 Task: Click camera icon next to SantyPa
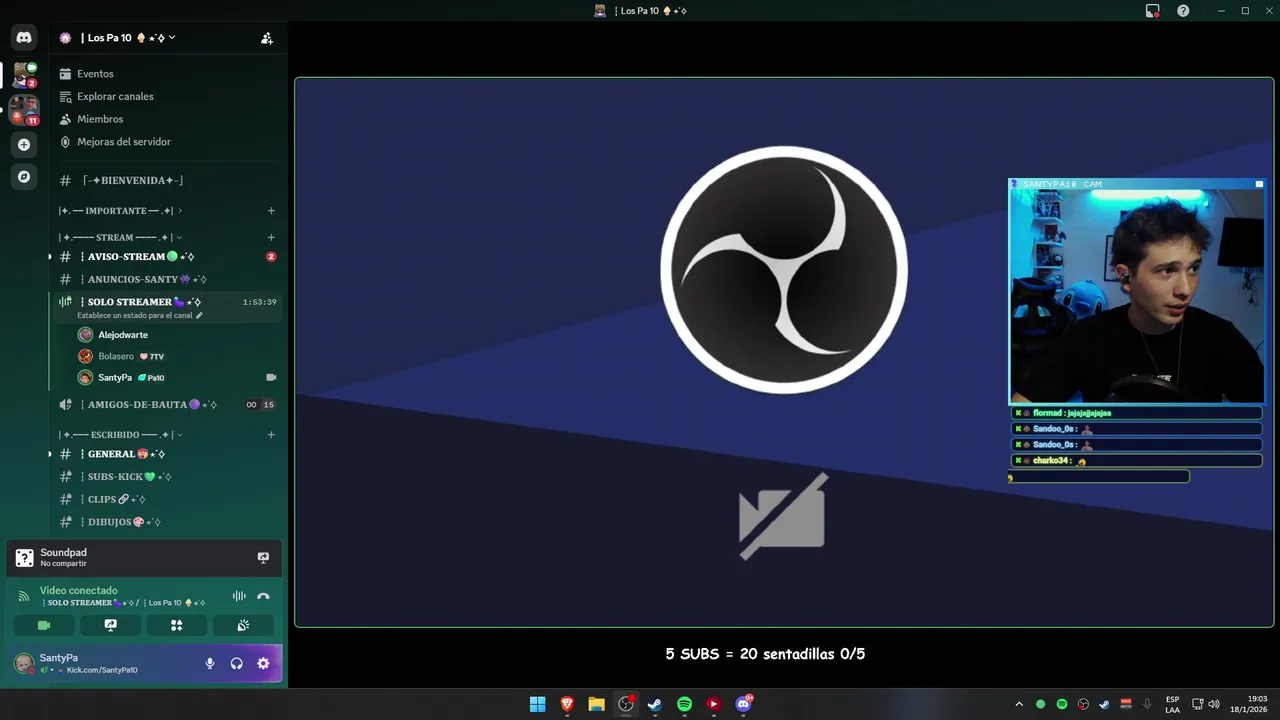tap(271, 378)
